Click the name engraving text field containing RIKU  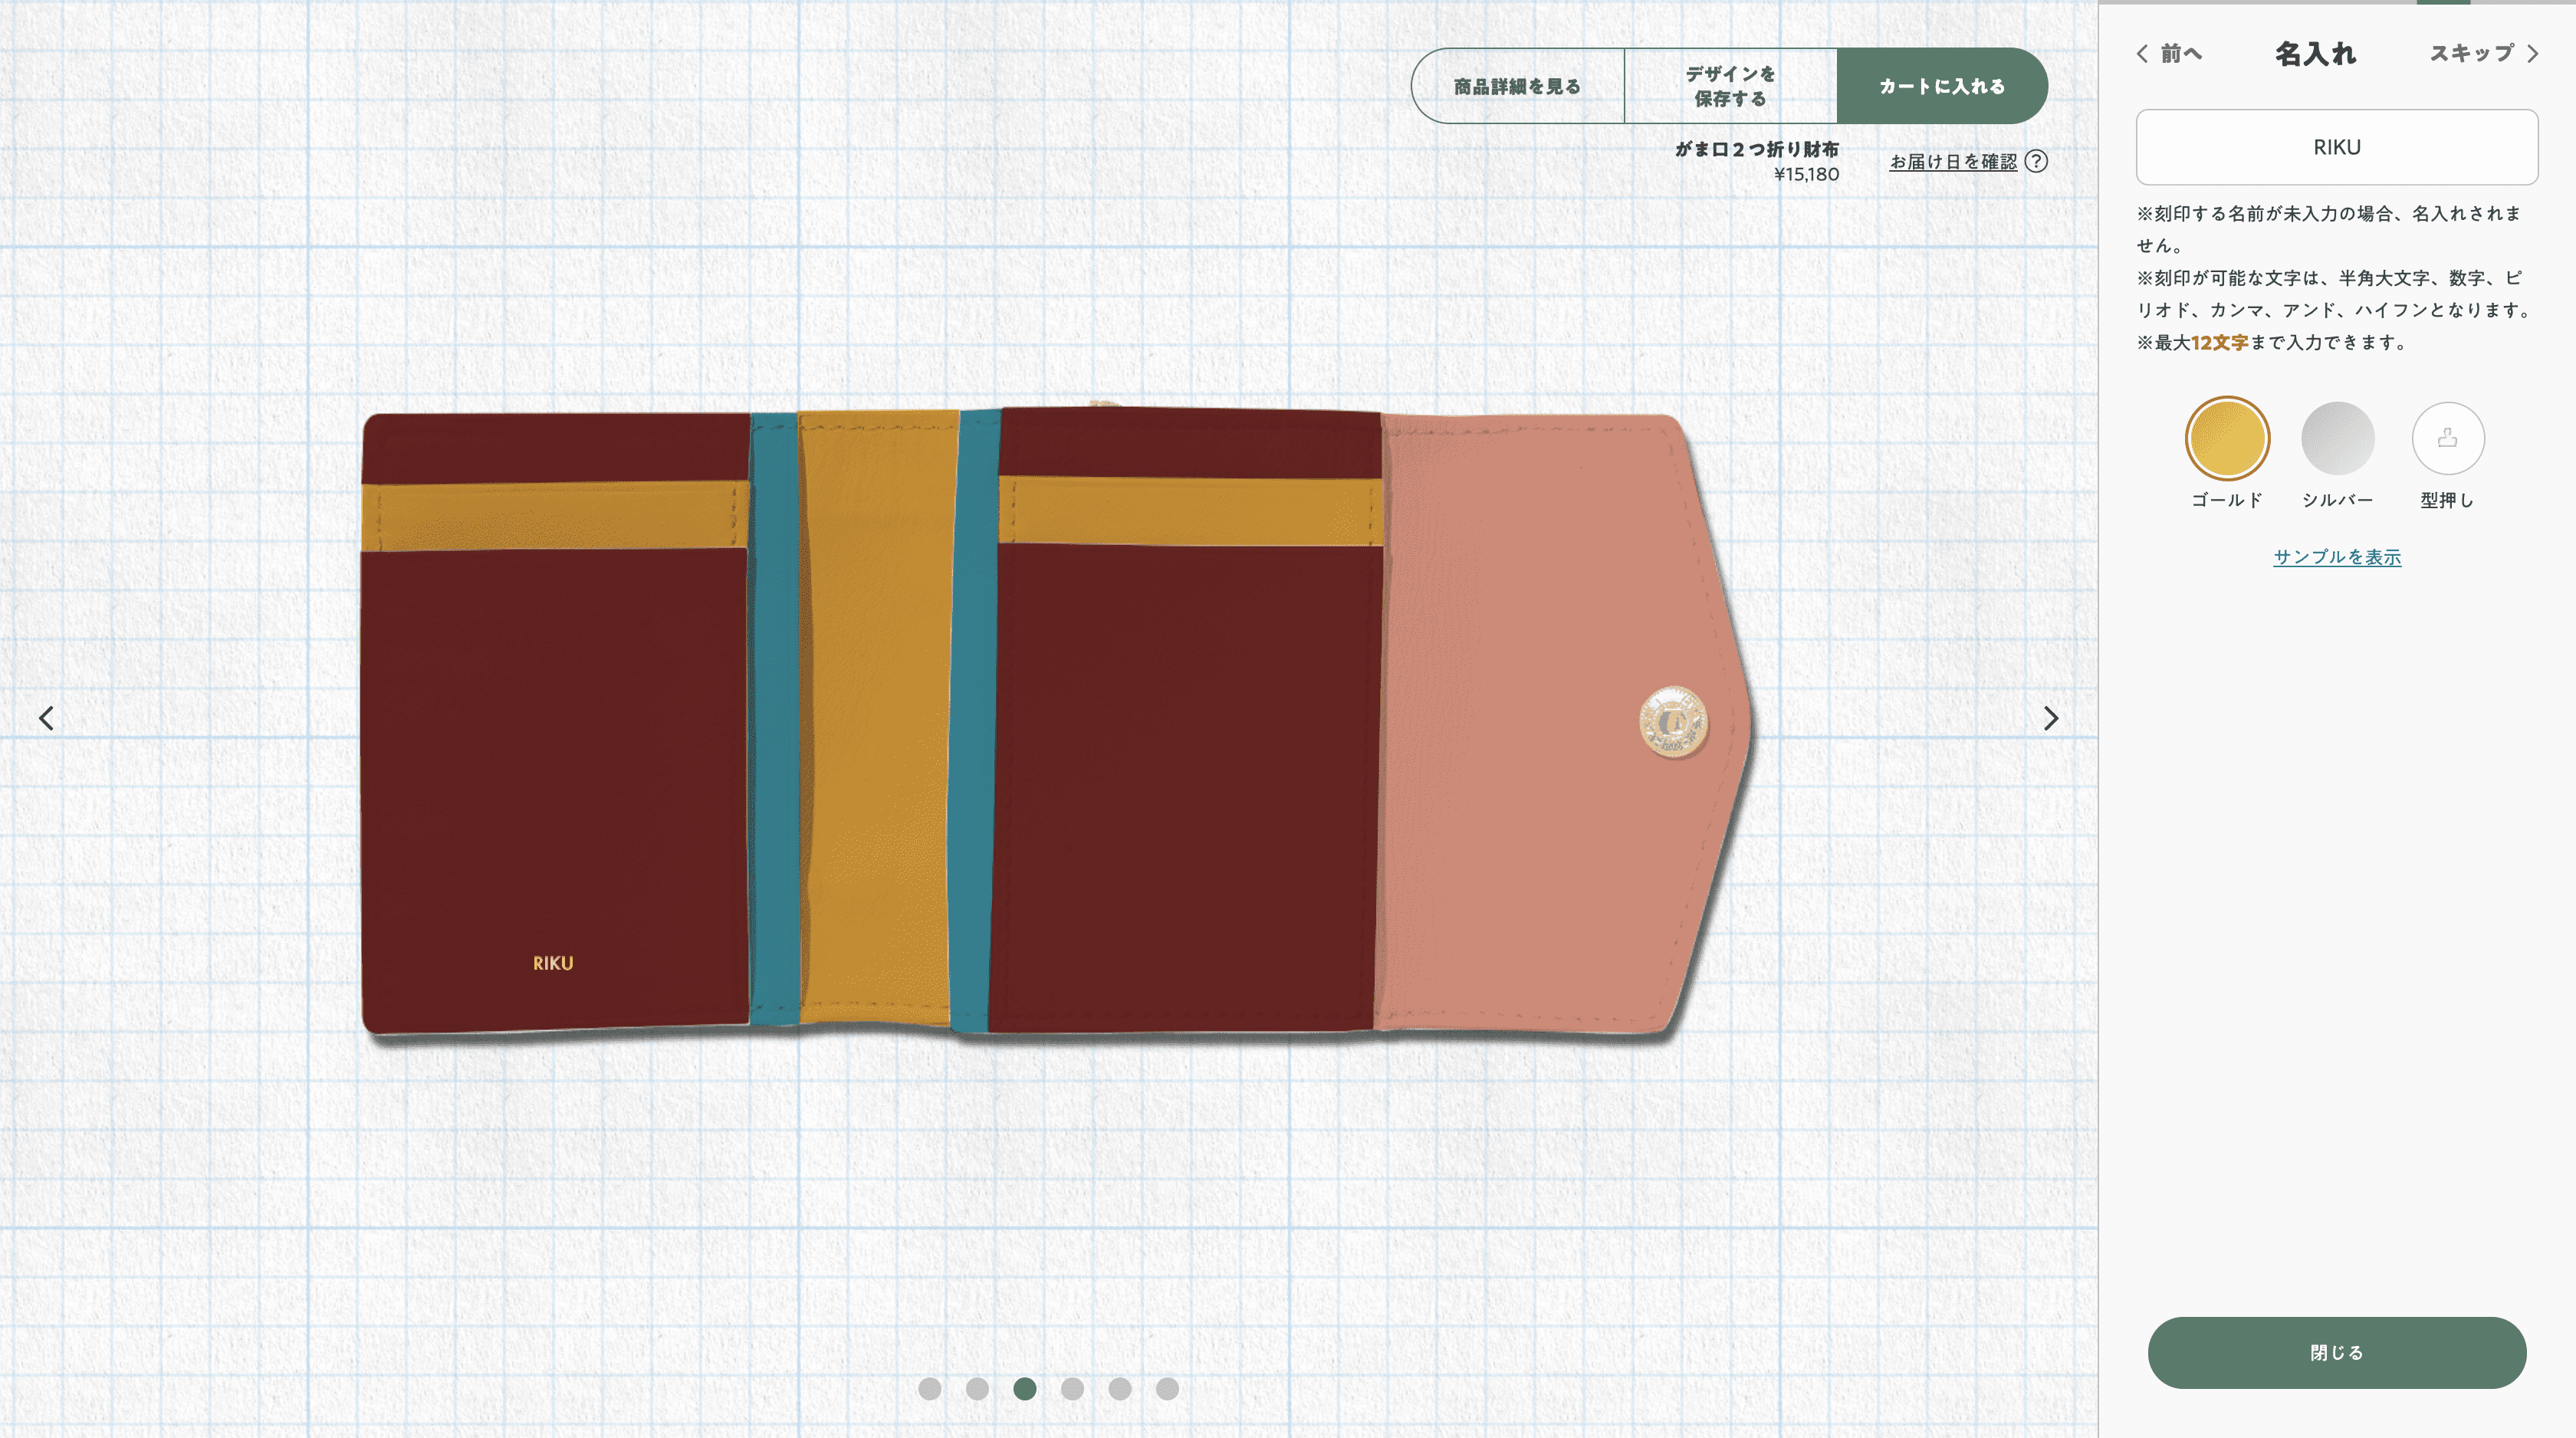[2336, 147]
